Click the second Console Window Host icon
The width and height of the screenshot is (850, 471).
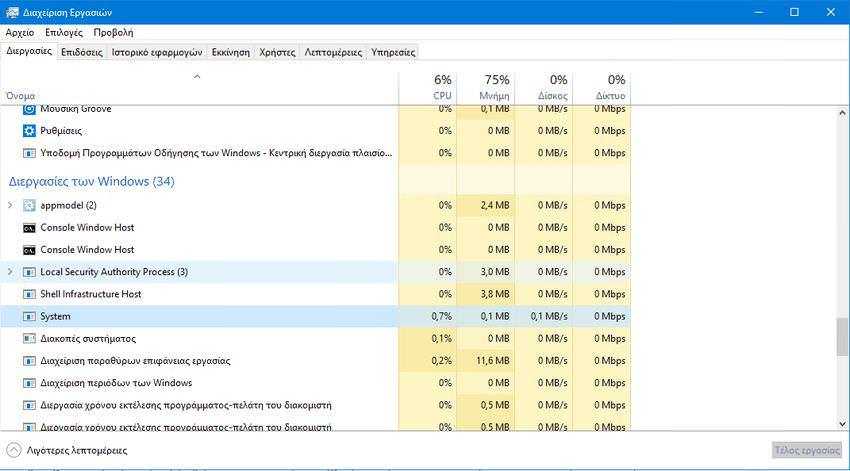[29, 250]
